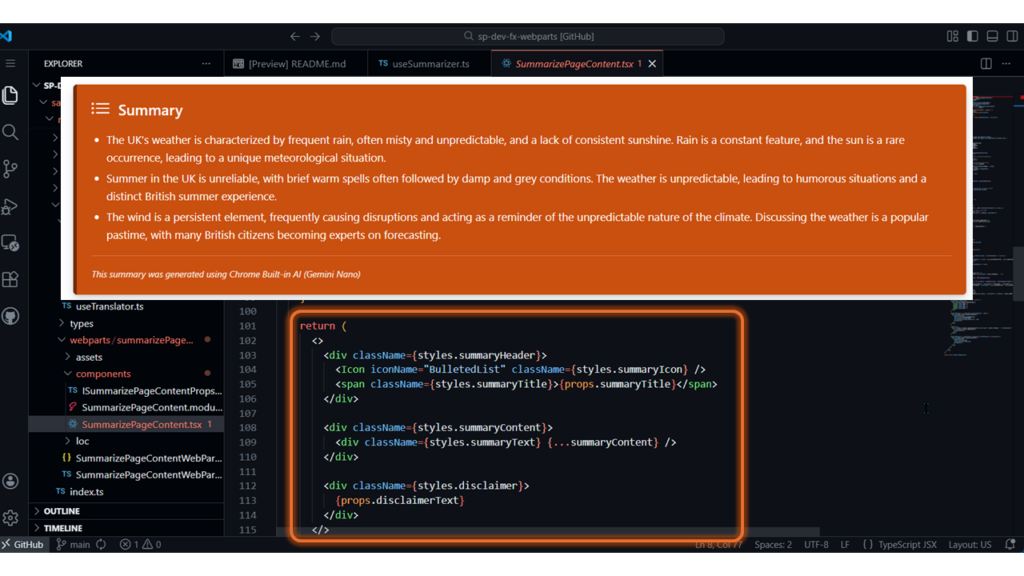1024x576 pixels.
Task: Expand the OUTLINE section
Action: (x=61, y=511)
